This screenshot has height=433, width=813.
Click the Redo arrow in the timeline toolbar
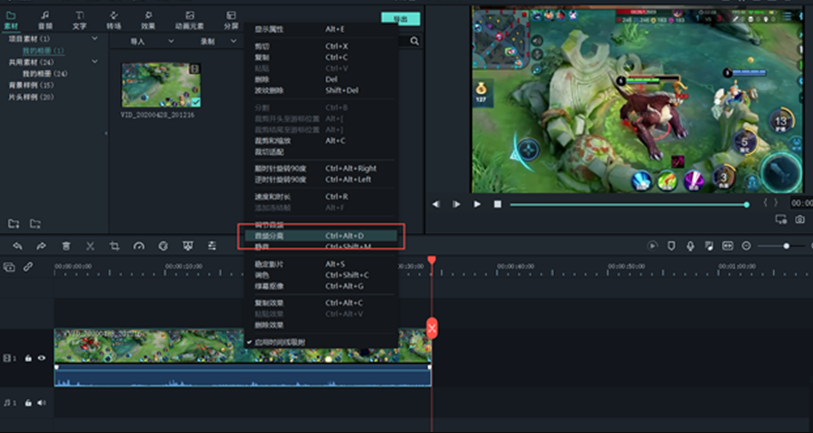[x=41, y=246]
